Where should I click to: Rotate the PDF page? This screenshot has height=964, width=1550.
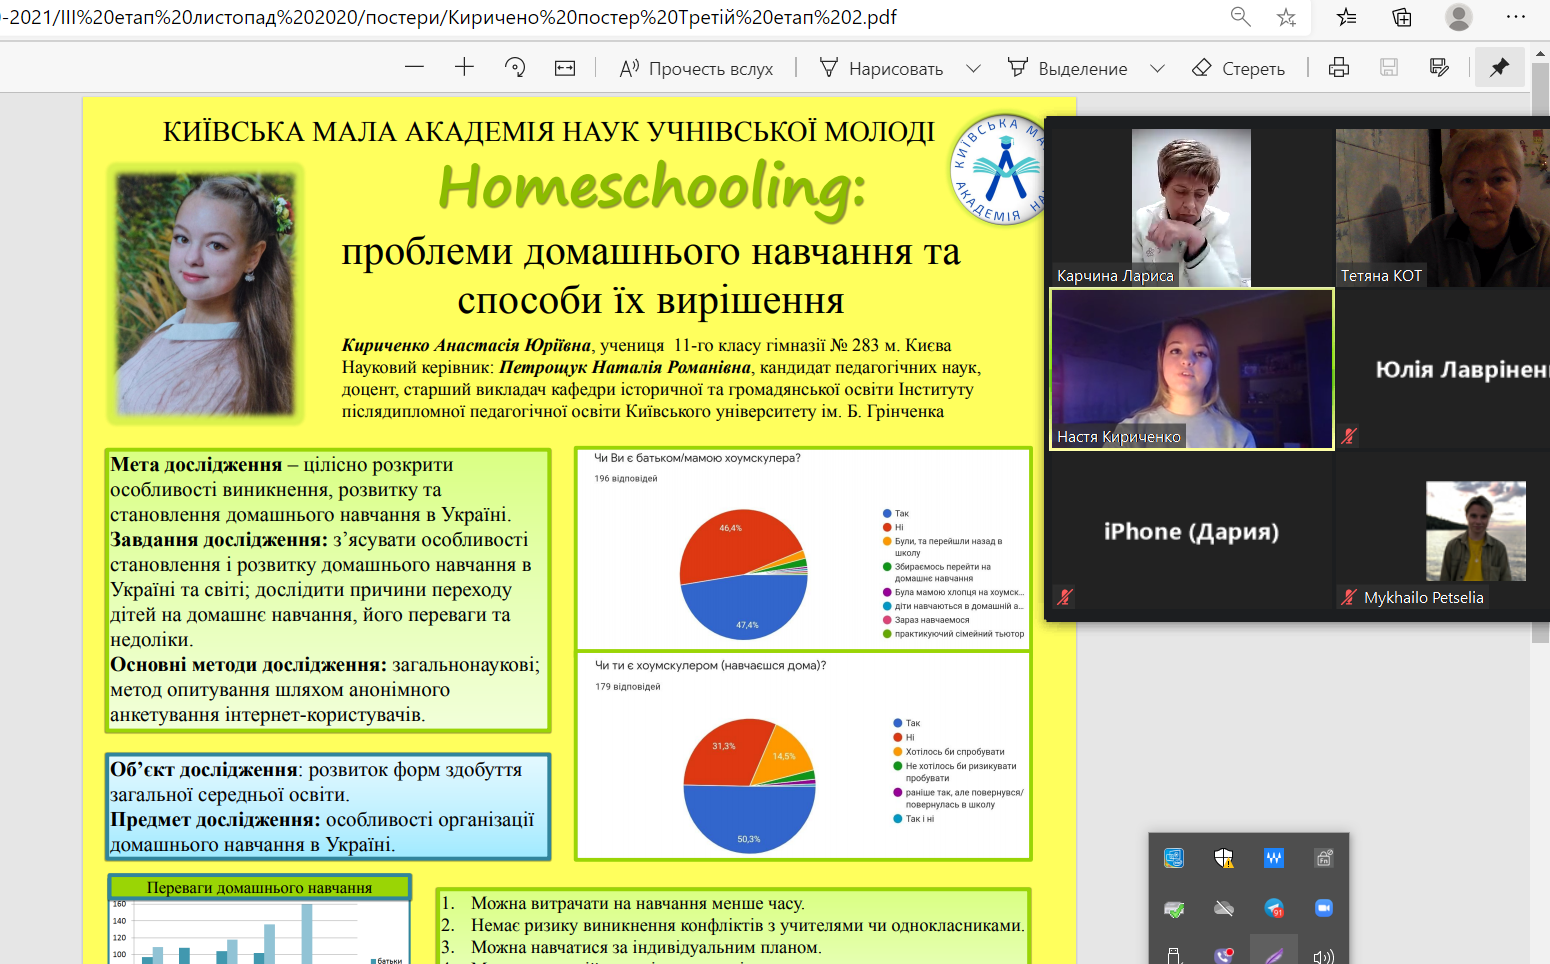pyautogui.click(x=515, y=67)
